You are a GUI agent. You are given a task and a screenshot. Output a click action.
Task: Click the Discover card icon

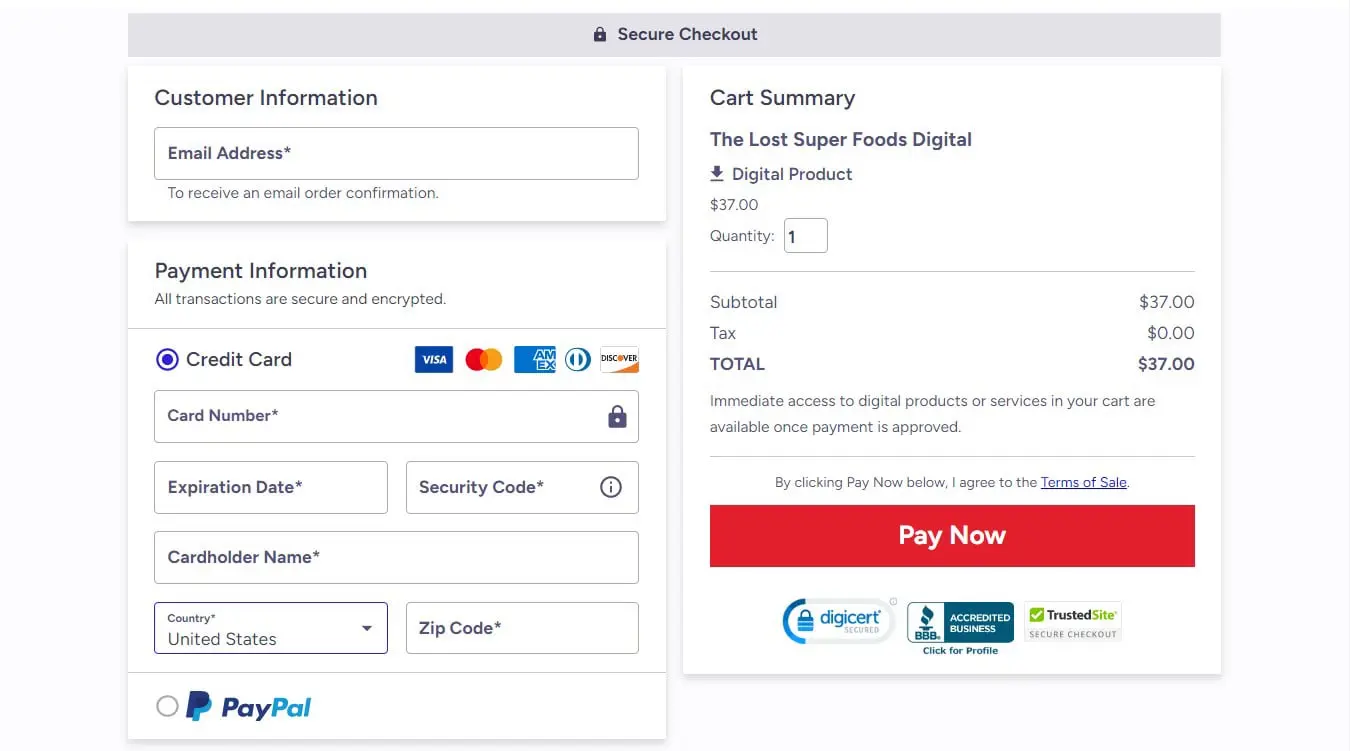pos(619,360)
